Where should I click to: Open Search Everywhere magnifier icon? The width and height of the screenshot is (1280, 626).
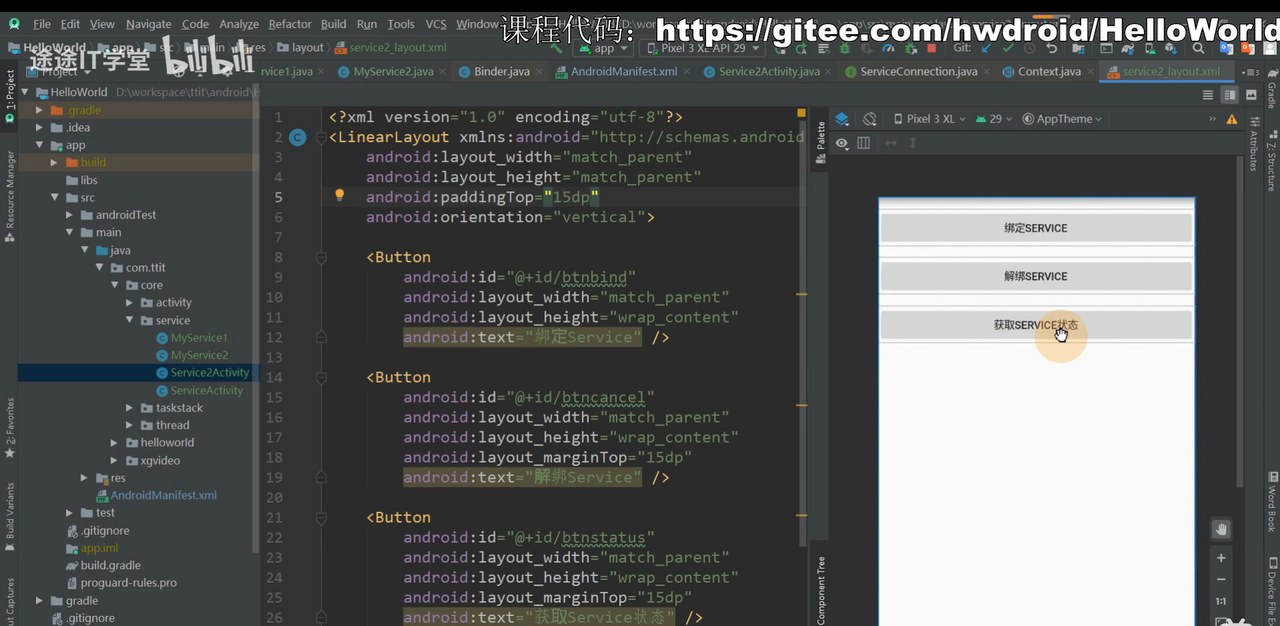[x=1198, y=48]
